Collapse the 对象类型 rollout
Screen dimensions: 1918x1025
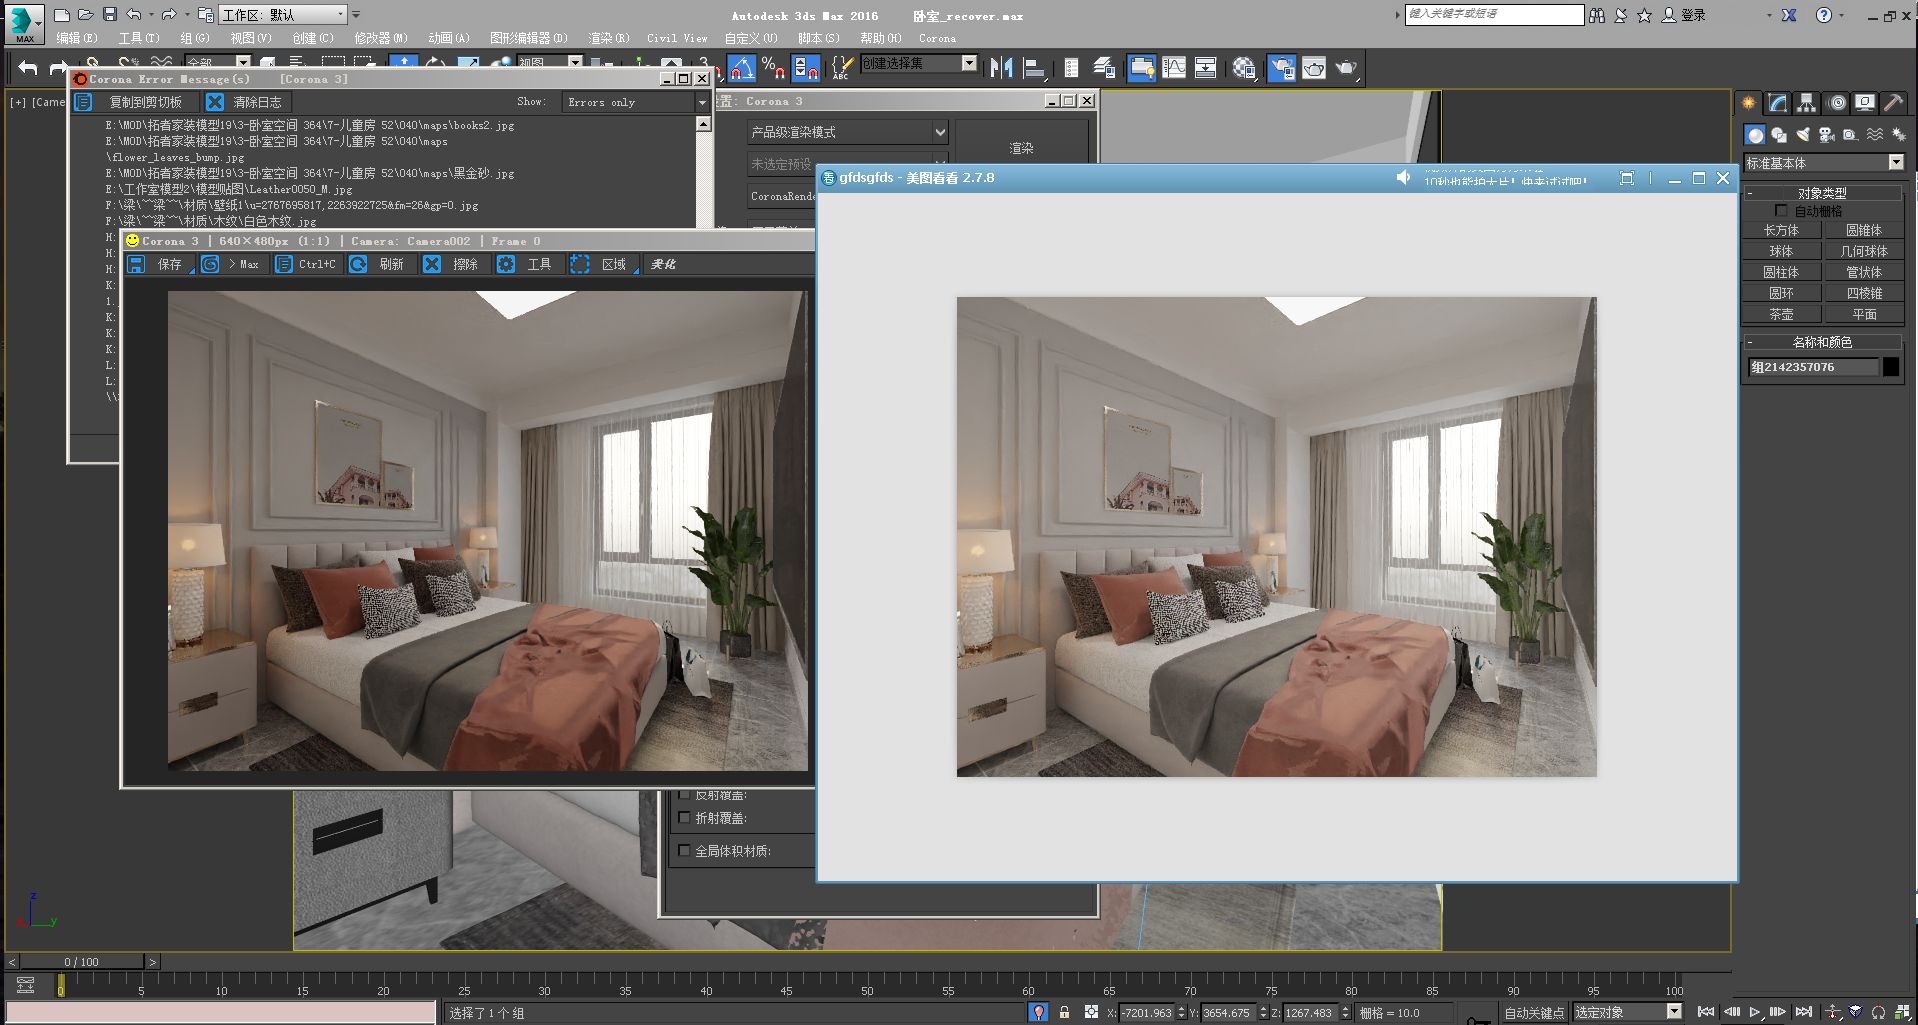pos(1822,193)
